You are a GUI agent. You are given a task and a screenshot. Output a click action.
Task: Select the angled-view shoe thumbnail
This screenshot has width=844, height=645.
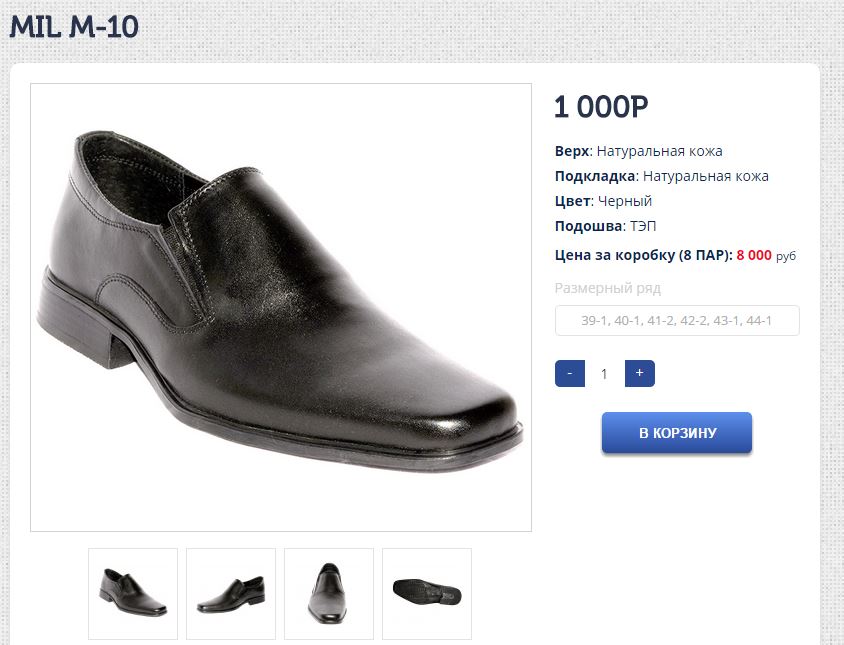point(133,593)
